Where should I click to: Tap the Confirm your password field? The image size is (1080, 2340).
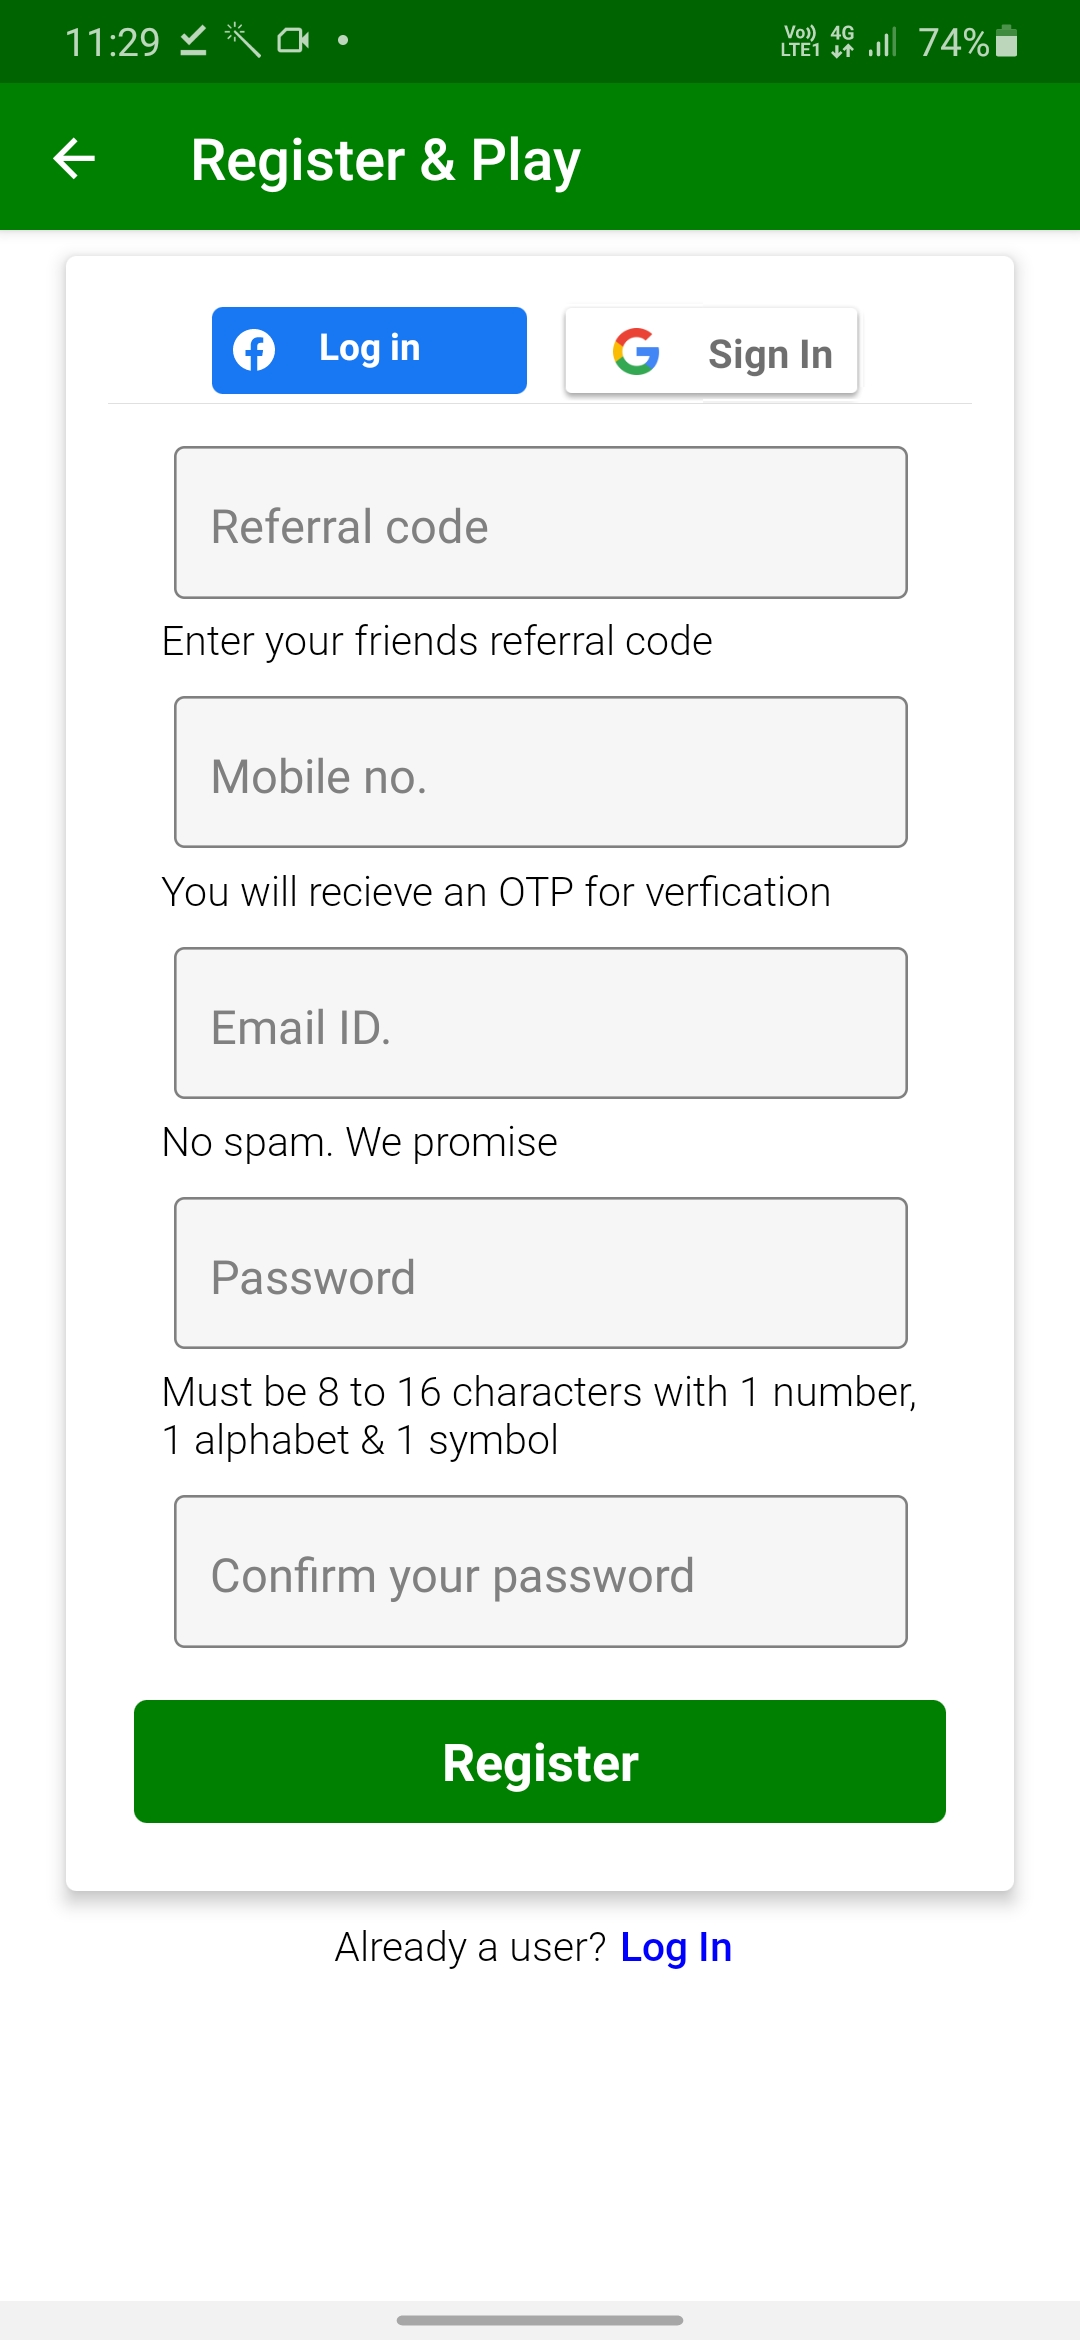pos(541,1571)
